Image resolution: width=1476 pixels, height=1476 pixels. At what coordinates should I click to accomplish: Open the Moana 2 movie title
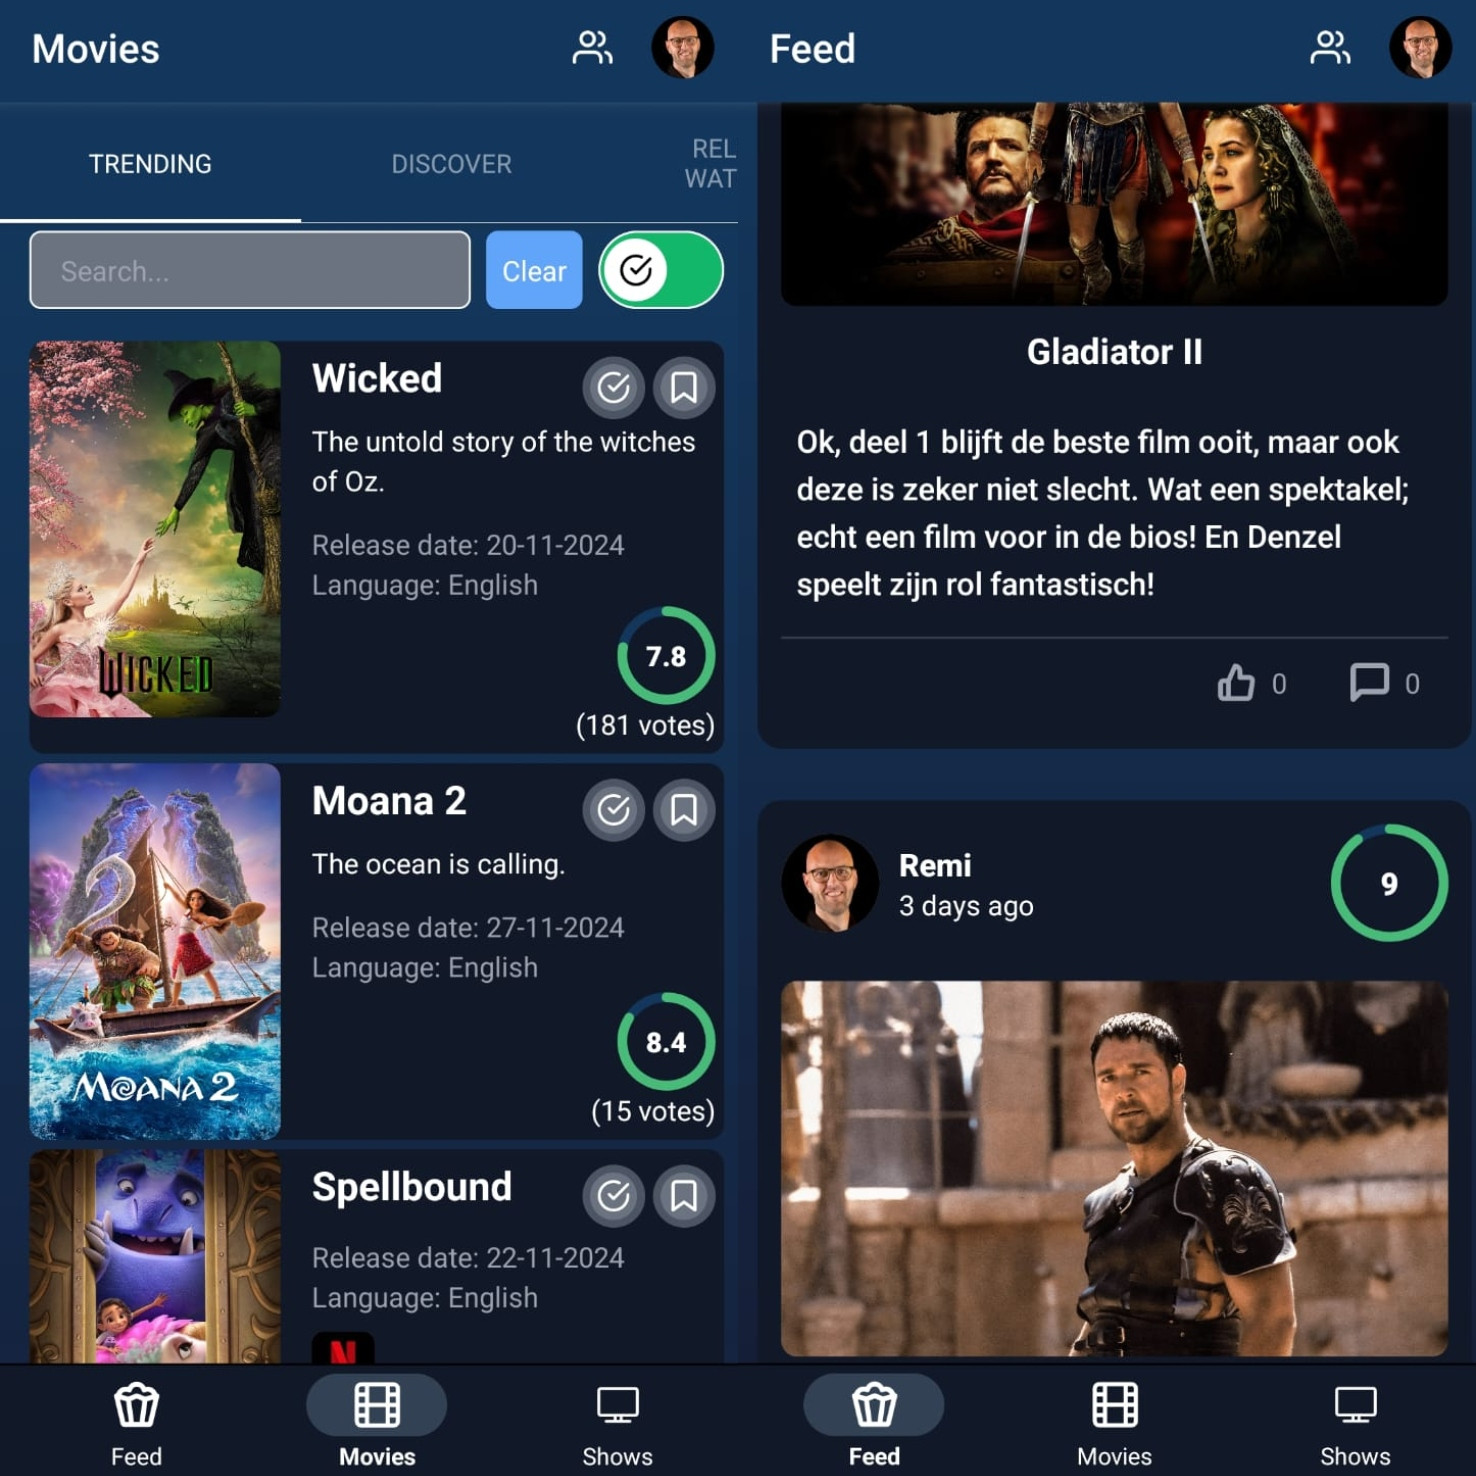tap(389, 801)
